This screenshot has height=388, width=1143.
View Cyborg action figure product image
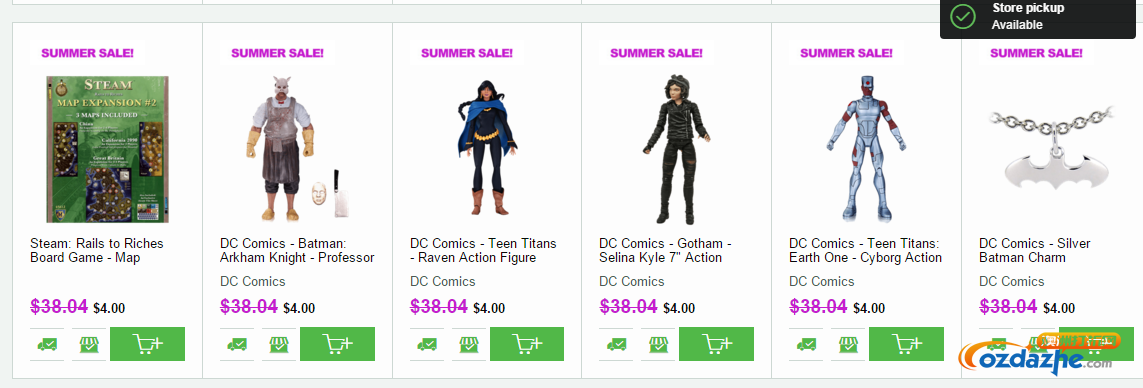pos(867,149)
